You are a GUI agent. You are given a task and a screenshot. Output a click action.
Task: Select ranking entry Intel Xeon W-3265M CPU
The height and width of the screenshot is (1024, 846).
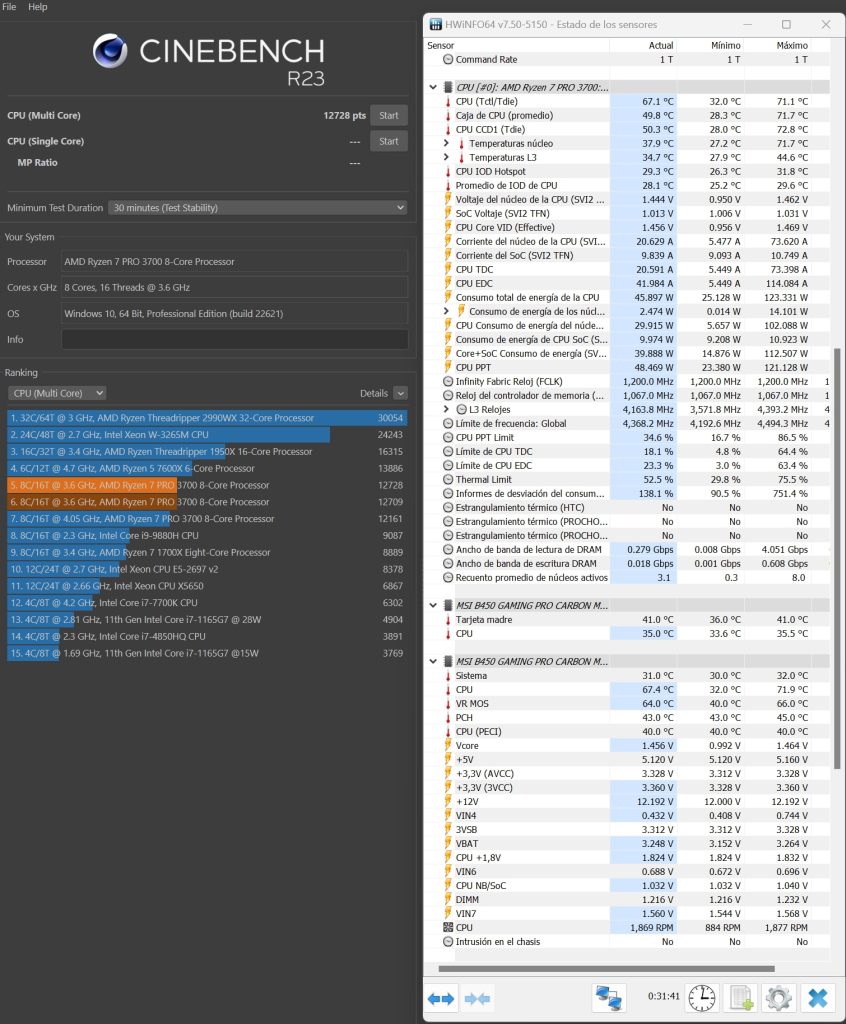pos(207,435)
